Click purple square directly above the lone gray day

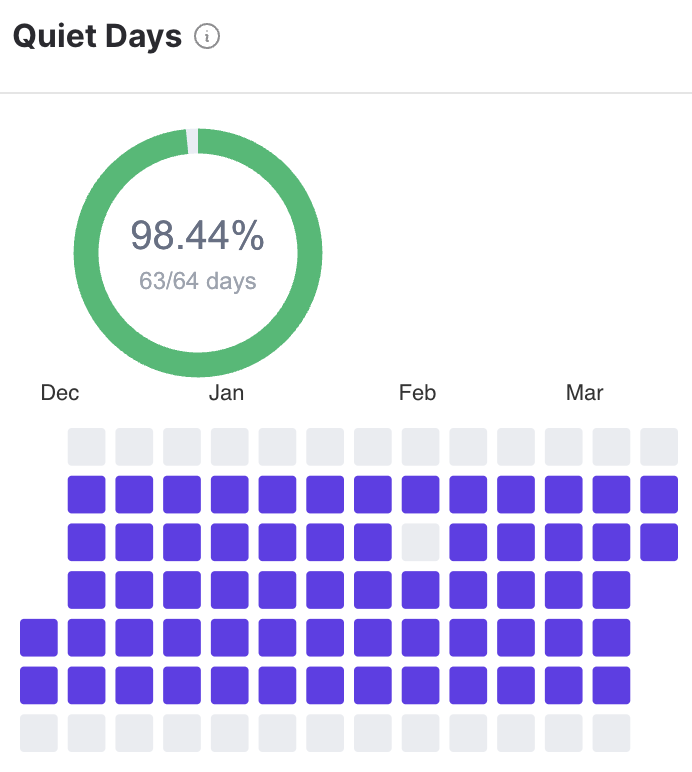point(421,494)
